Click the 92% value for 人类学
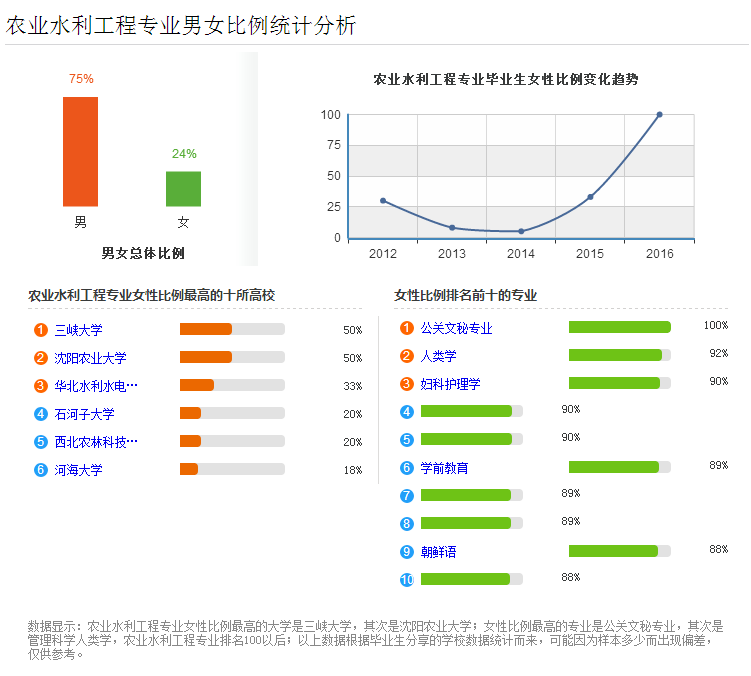This screenshot has width=751, height=676. (718, 354)
